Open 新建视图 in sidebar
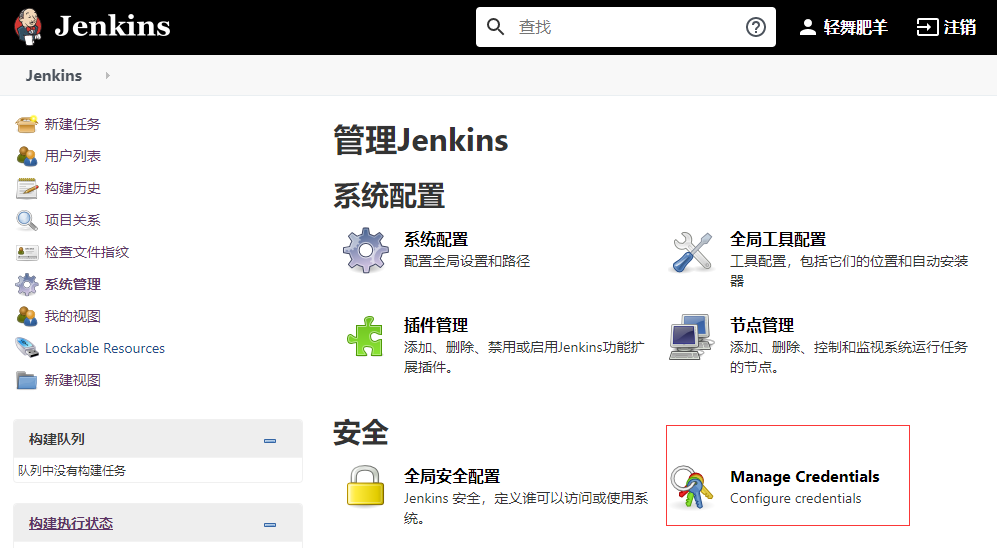 [x=72, y=380]
